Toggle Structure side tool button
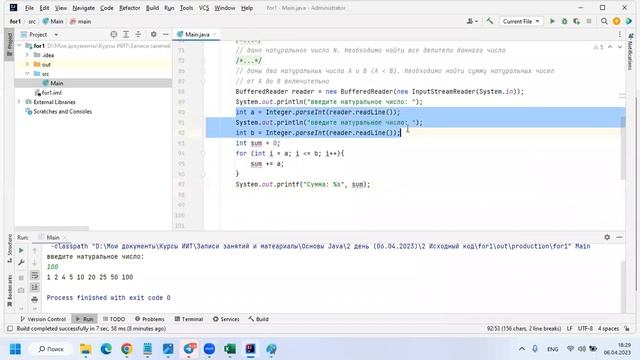 (x=9, y=249)
